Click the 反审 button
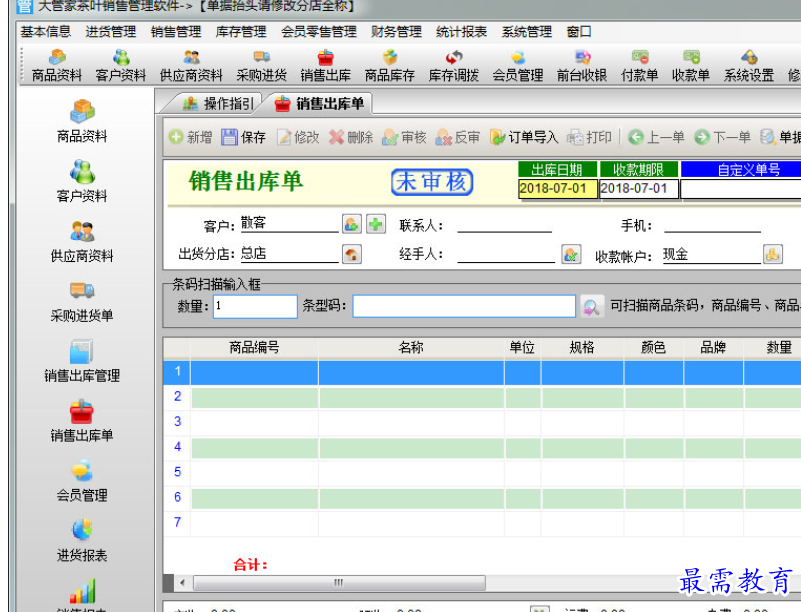 pos(458,137)
